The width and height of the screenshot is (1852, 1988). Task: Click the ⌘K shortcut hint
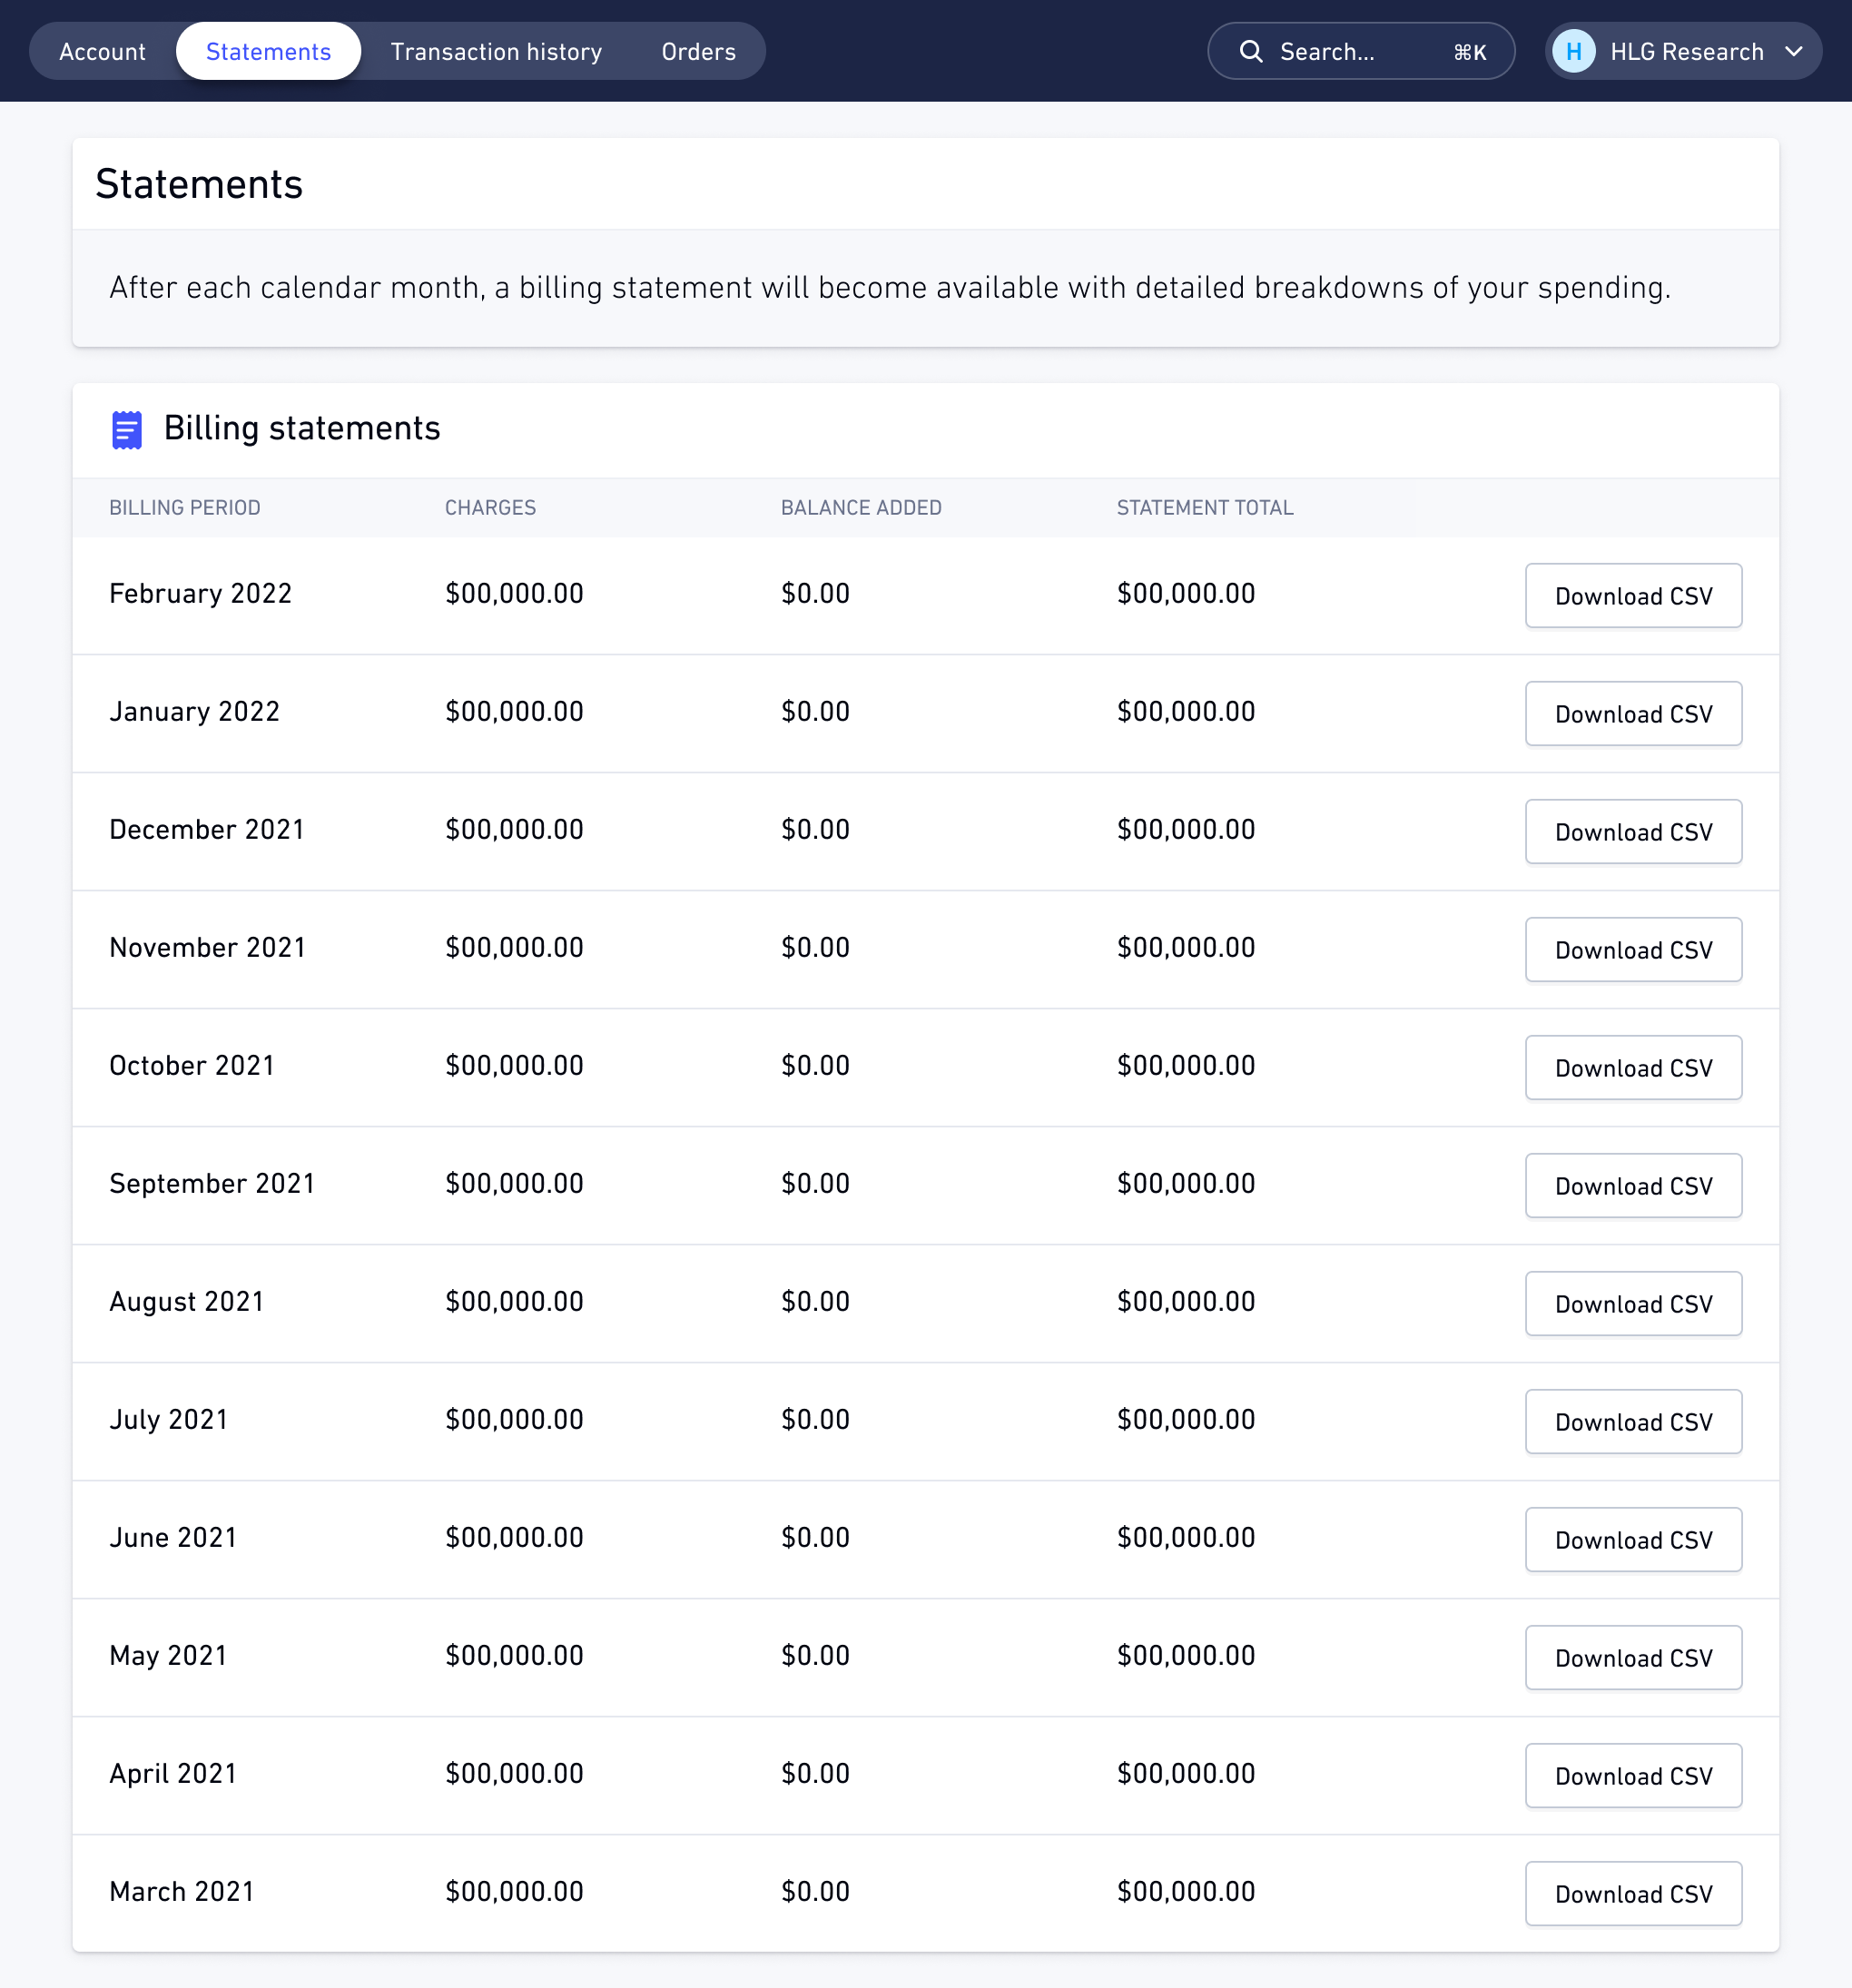1469,52
